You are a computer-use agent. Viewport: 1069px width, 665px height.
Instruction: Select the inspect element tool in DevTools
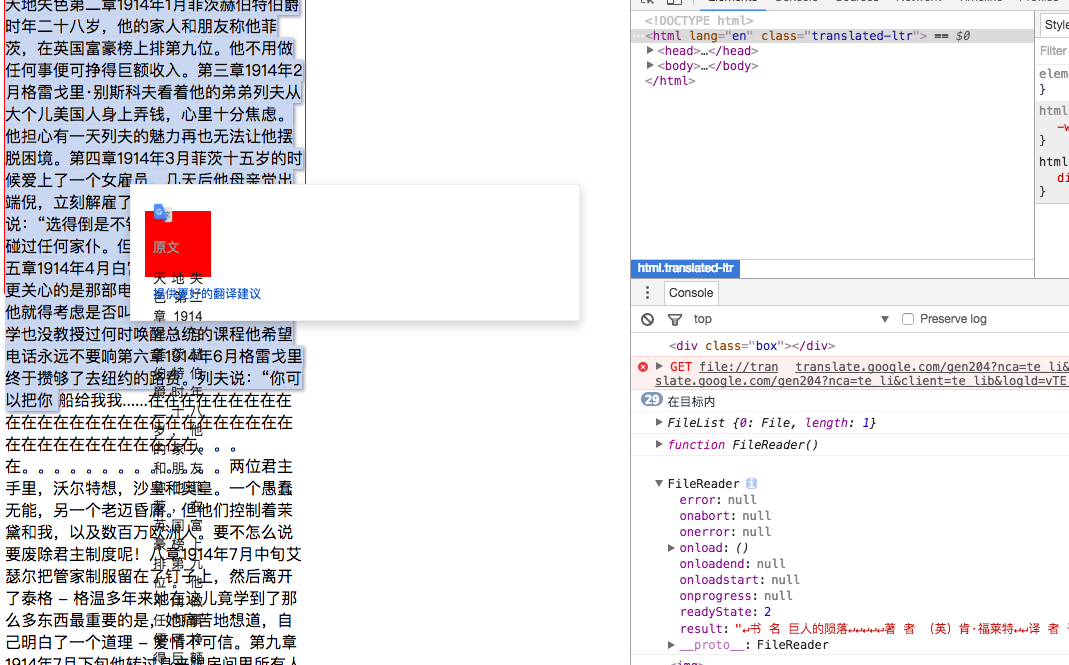coord(648,3)
